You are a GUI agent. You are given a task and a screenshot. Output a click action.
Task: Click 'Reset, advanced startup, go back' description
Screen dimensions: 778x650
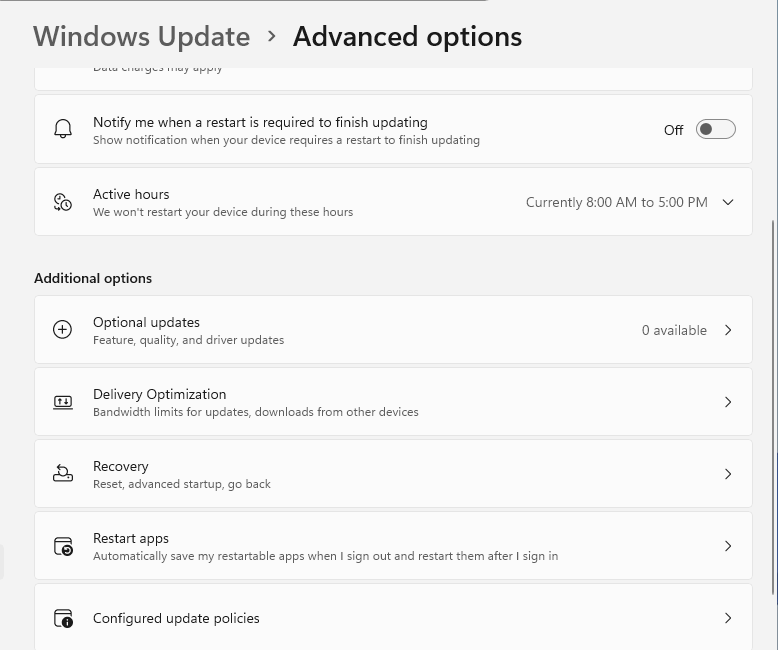[182, 484]
